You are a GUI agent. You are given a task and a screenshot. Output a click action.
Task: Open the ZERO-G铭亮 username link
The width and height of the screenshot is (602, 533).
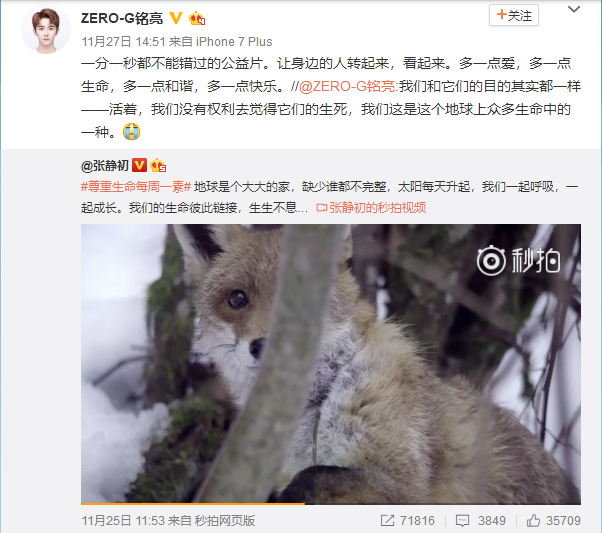[122, 18]
